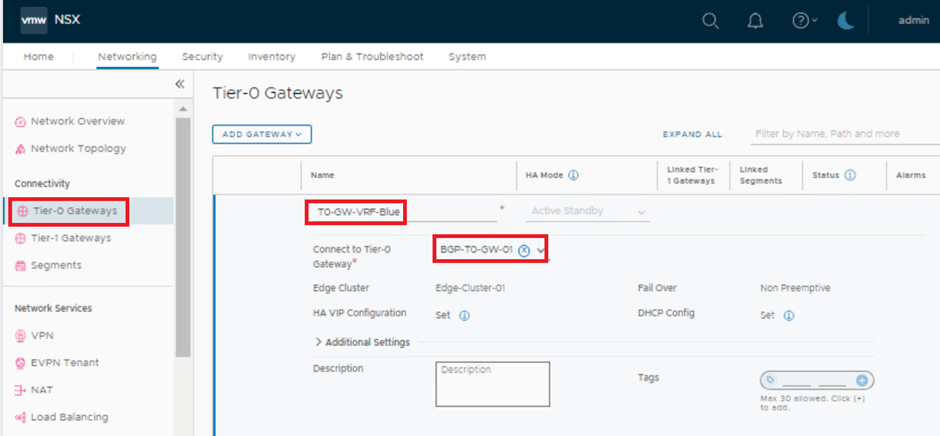Click info icon next to HA VIP Configuration

pyautogui.click(x=464, y=315)
